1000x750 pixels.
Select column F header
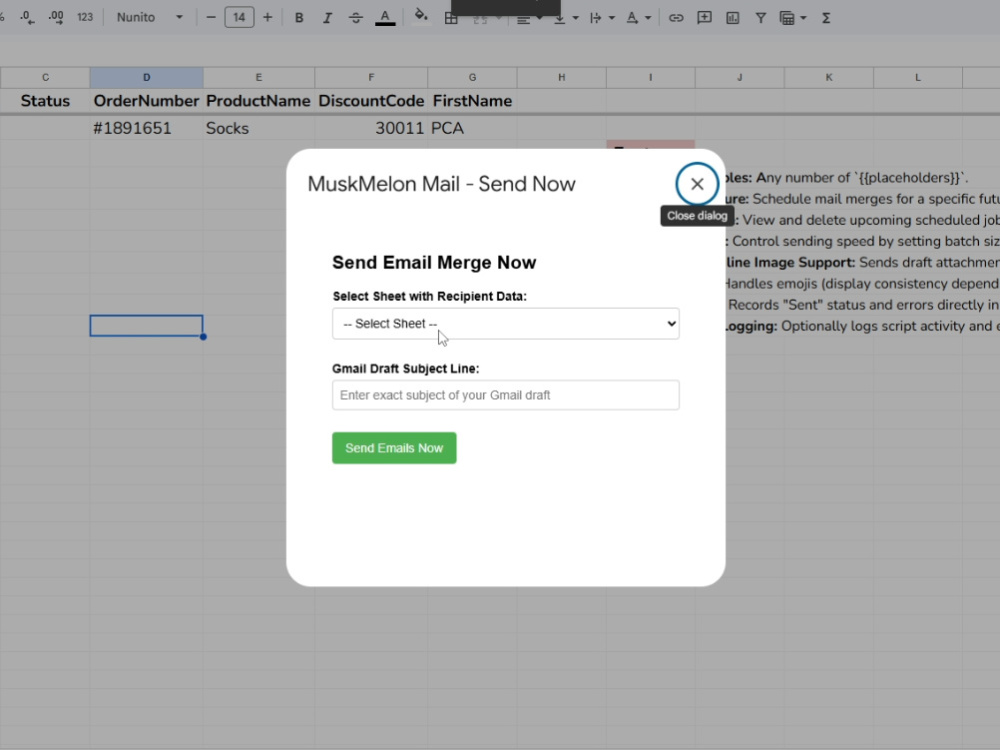pyautogui.click(x=371, y=77)
